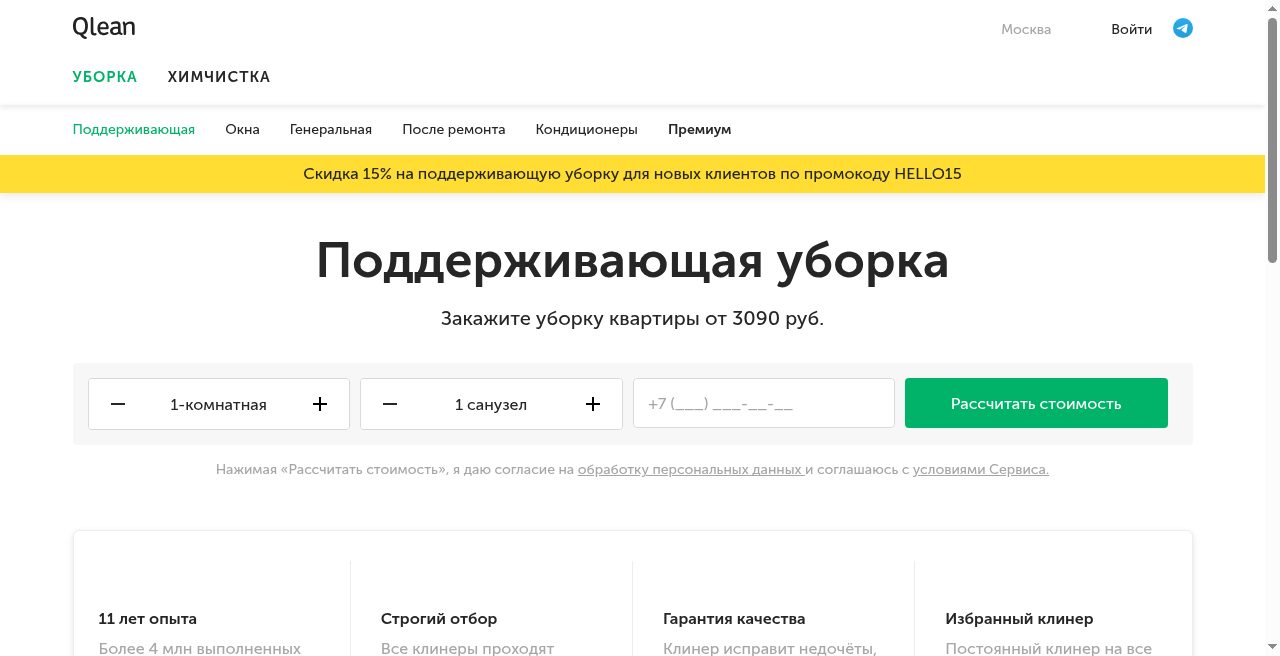The height and width of the screenshot is (656, 1280).
Task: Open the условиями Сервиса link
Action: (981, 469)
